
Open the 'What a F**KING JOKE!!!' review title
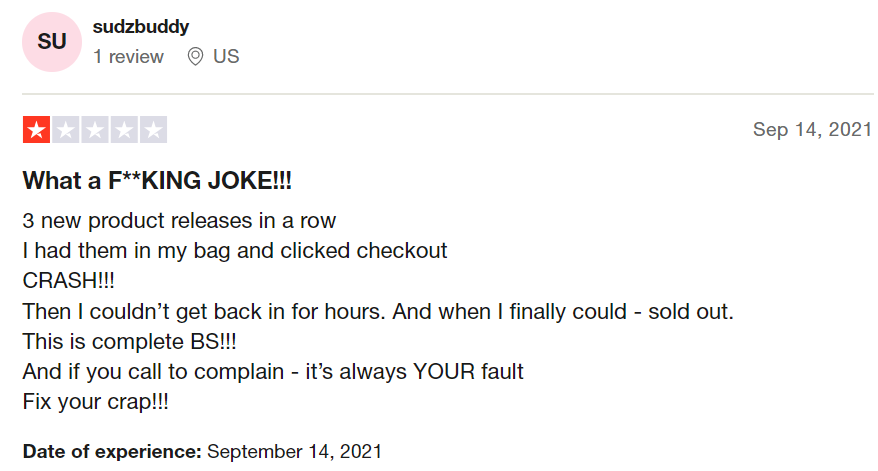(x=157, y=181)
